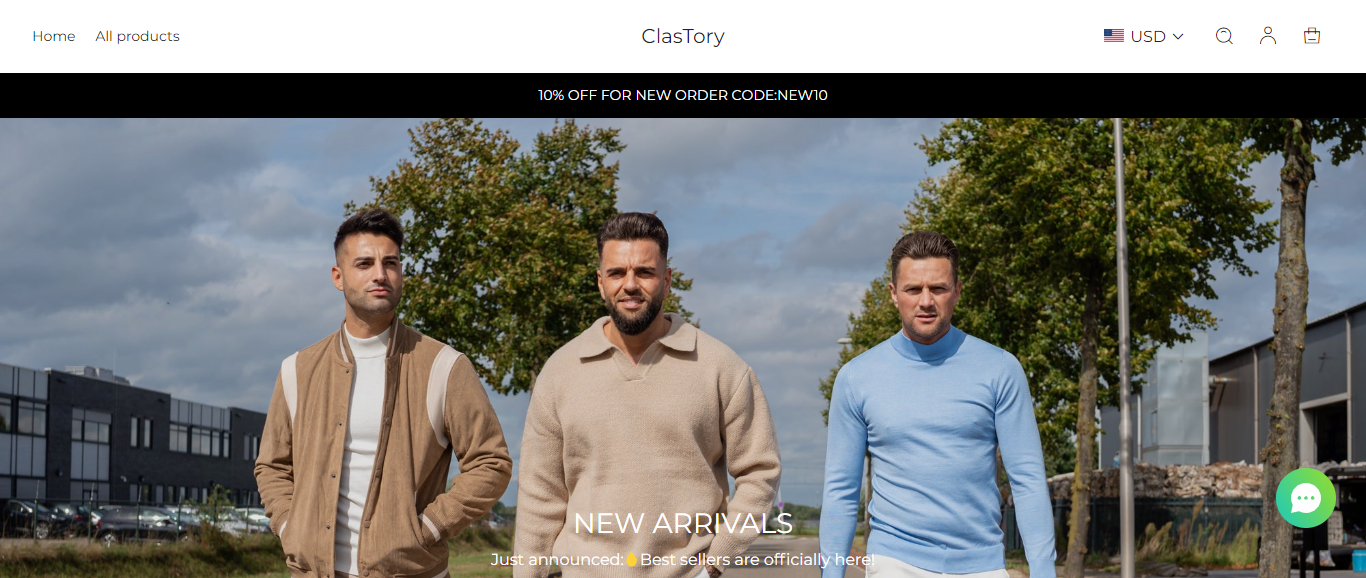Screen dimensions: 1366x578
Task: Click the ClasTory store logo
Action: [683, 36]
